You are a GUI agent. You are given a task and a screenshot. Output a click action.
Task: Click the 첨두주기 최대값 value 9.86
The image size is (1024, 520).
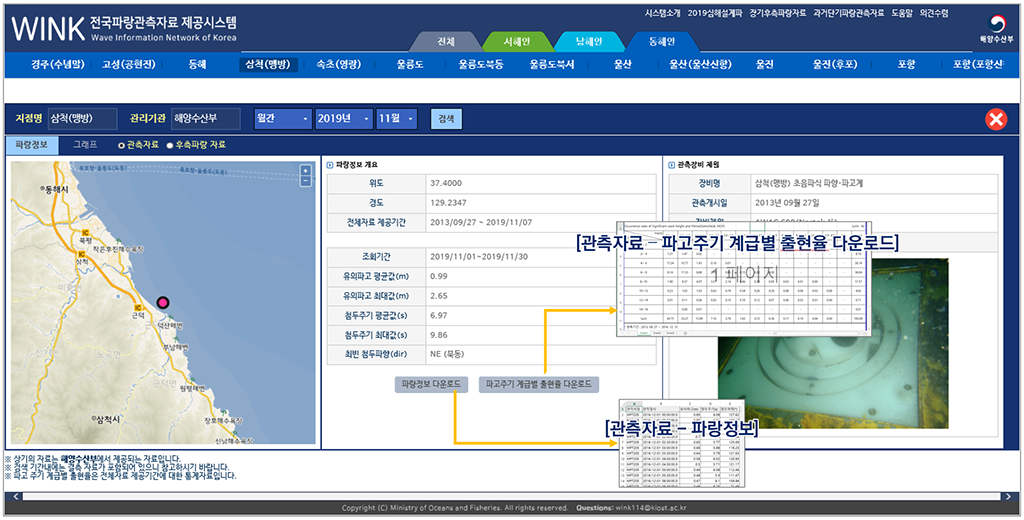(x=439, y=335)
